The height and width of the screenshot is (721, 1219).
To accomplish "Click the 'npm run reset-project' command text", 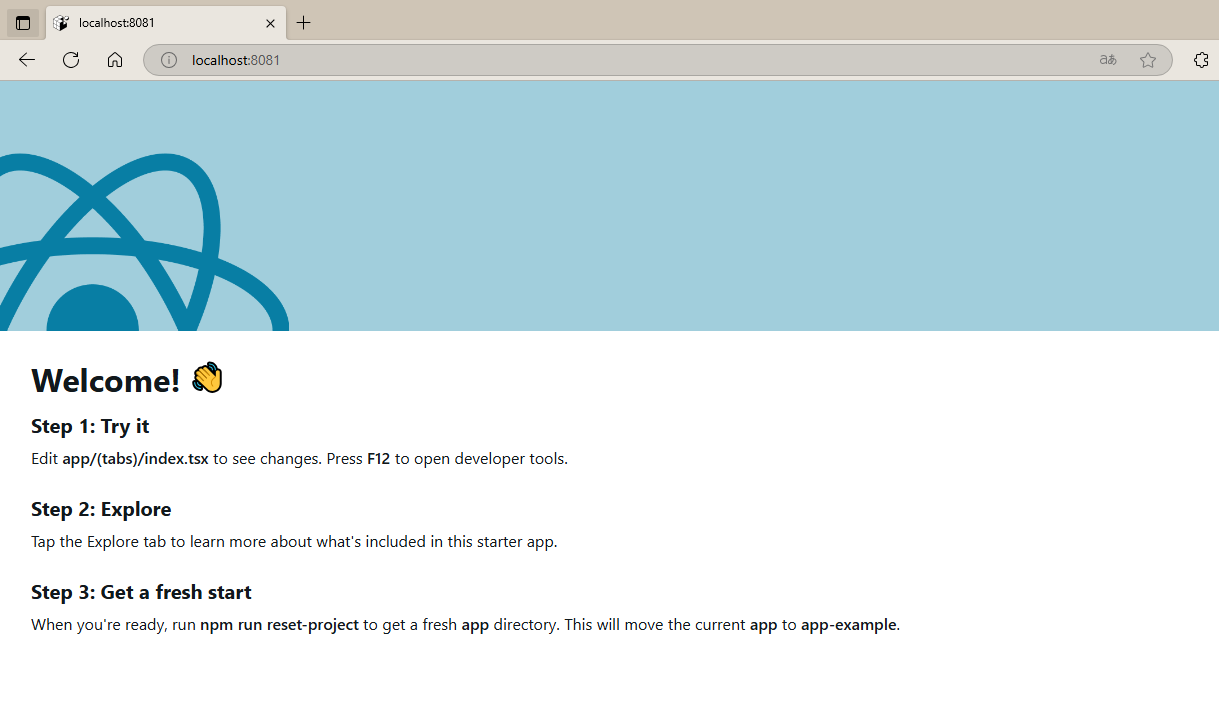I will point(279,625).
